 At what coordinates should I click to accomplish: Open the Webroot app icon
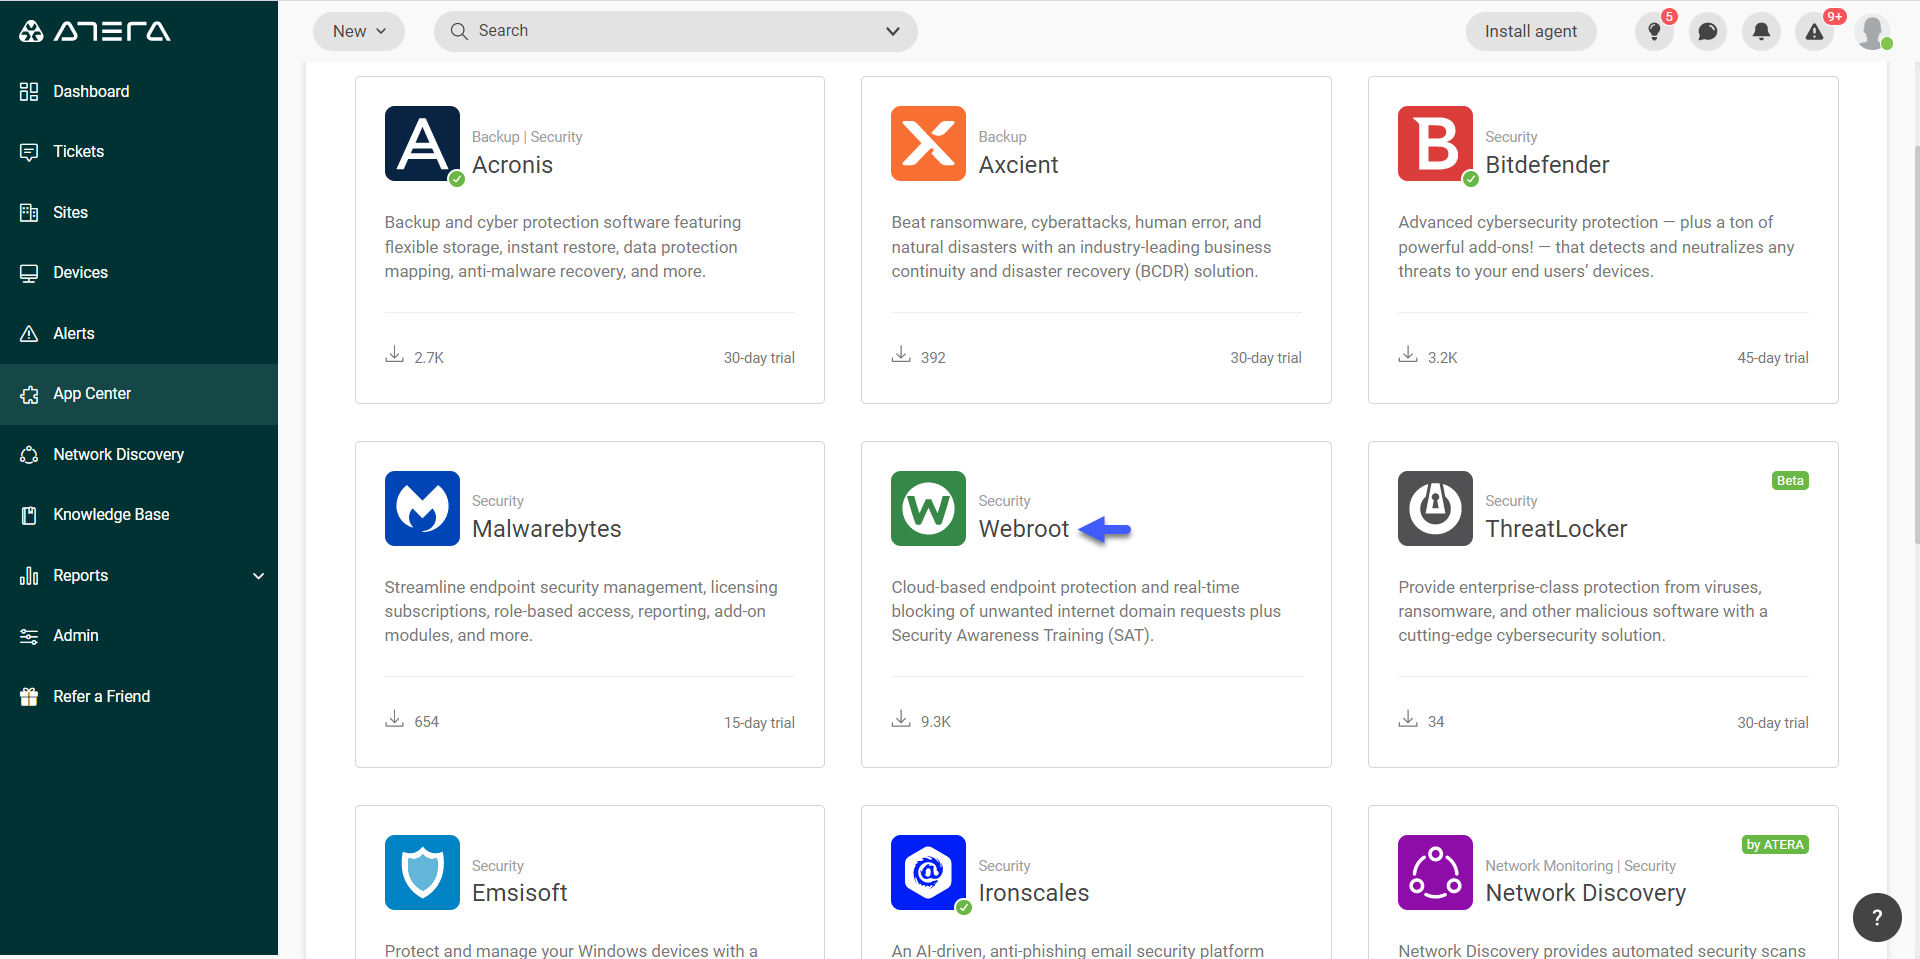coord(928,509)
